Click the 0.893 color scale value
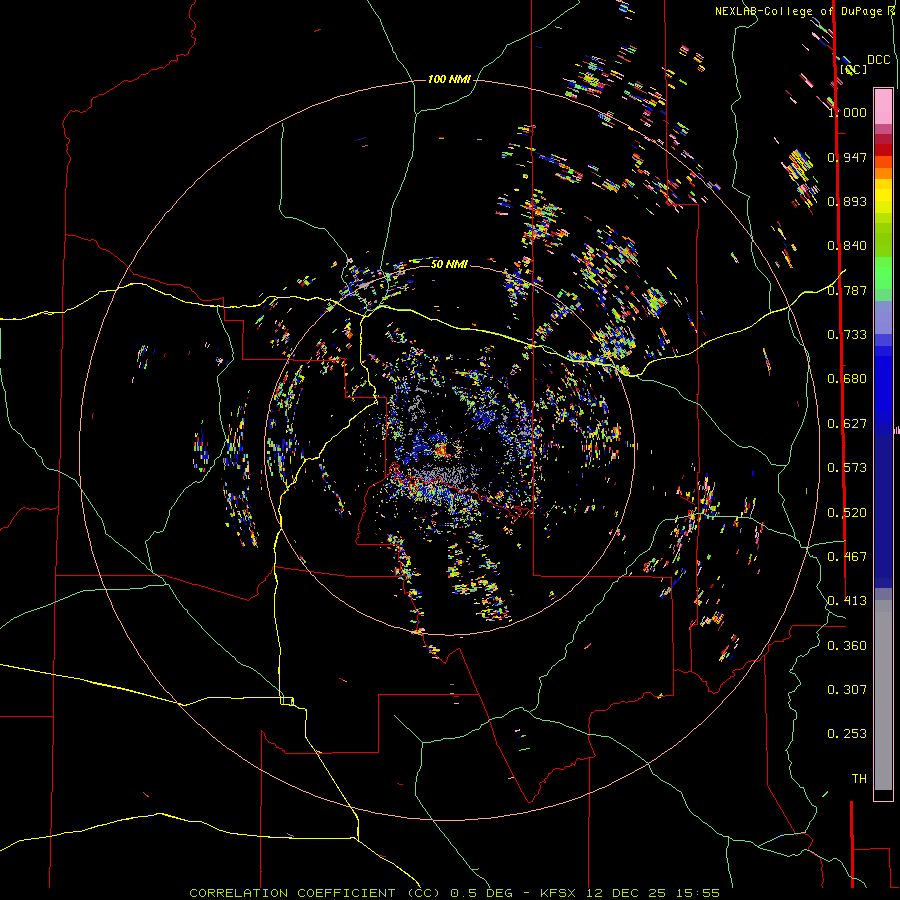900x900 pixels. tap(847, 201)
